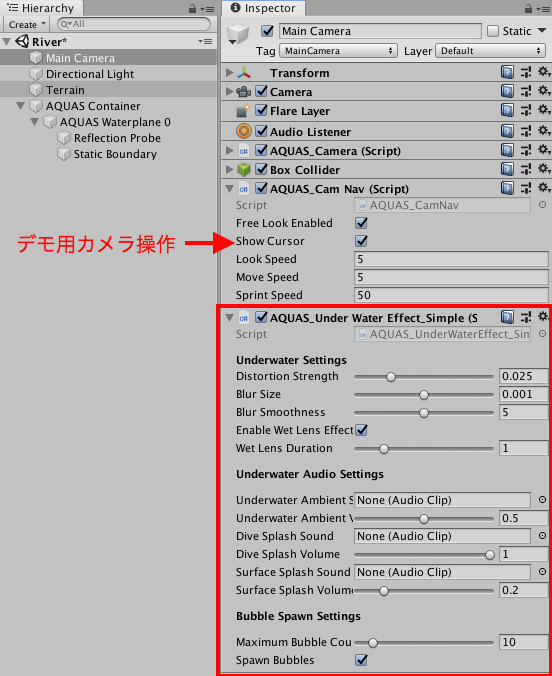Open help icon for Transform component
Viewport: 552px width, 676px height.
pos(507,72)
